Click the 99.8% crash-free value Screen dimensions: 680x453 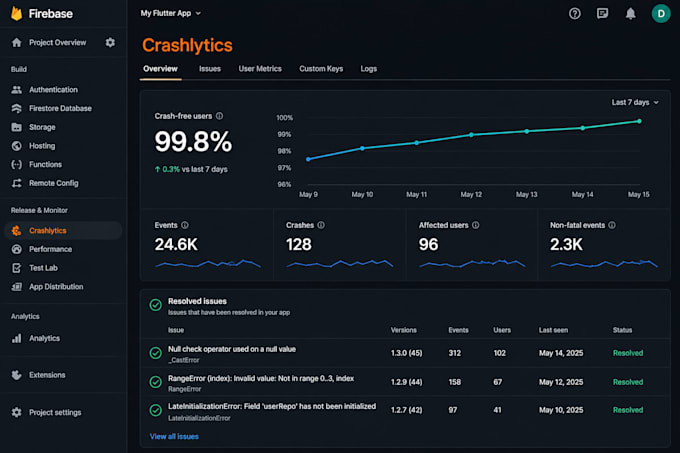click(x=193, y=142)
